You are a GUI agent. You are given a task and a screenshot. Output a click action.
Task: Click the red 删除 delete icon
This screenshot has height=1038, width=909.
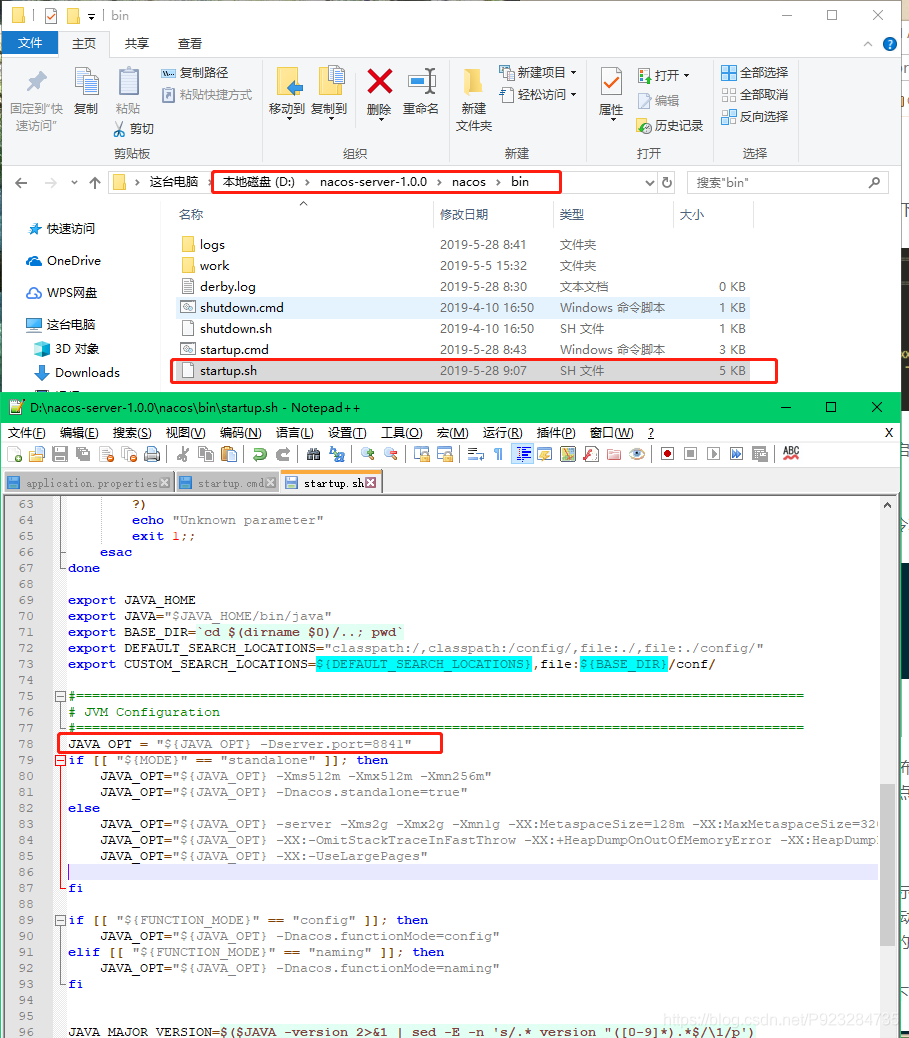(x=379, y=82)
